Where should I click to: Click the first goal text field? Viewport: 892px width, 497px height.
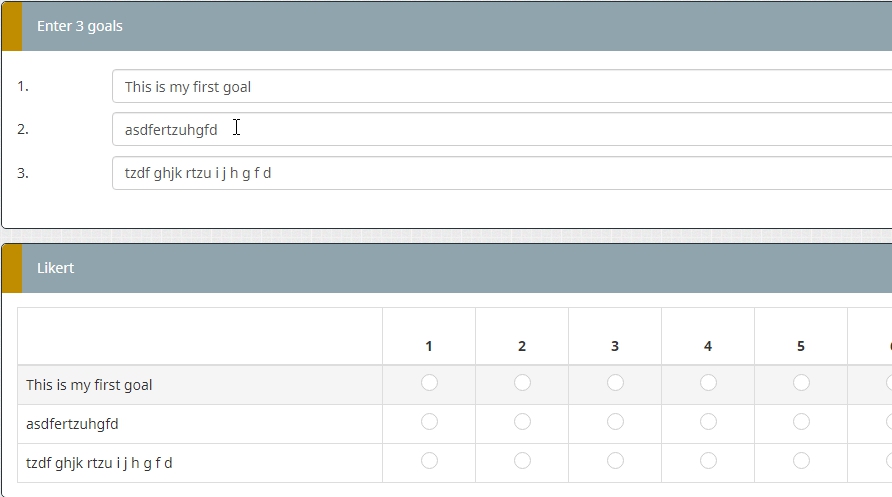(500, 87)
